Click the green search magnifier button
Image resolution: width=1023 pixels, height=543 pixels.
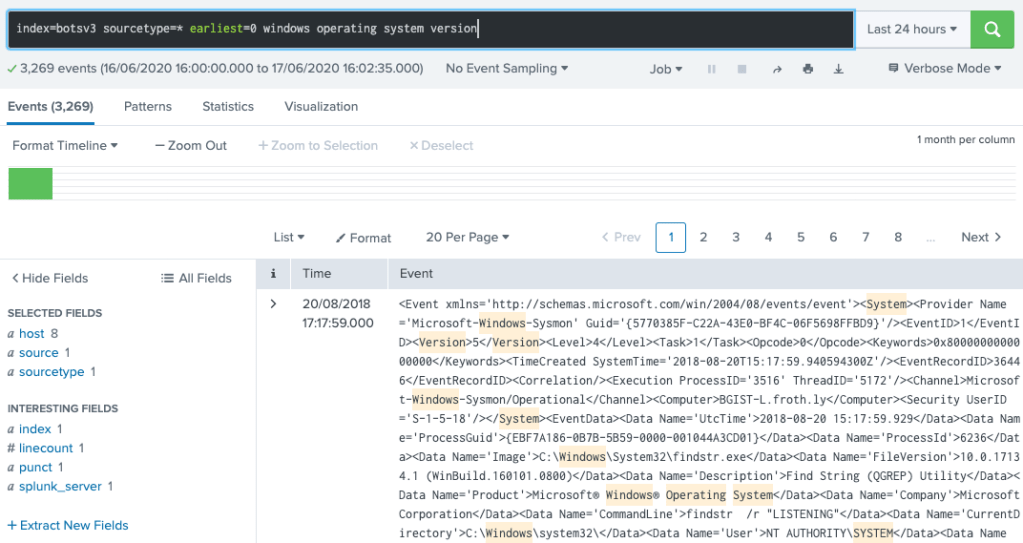(992, 30)
